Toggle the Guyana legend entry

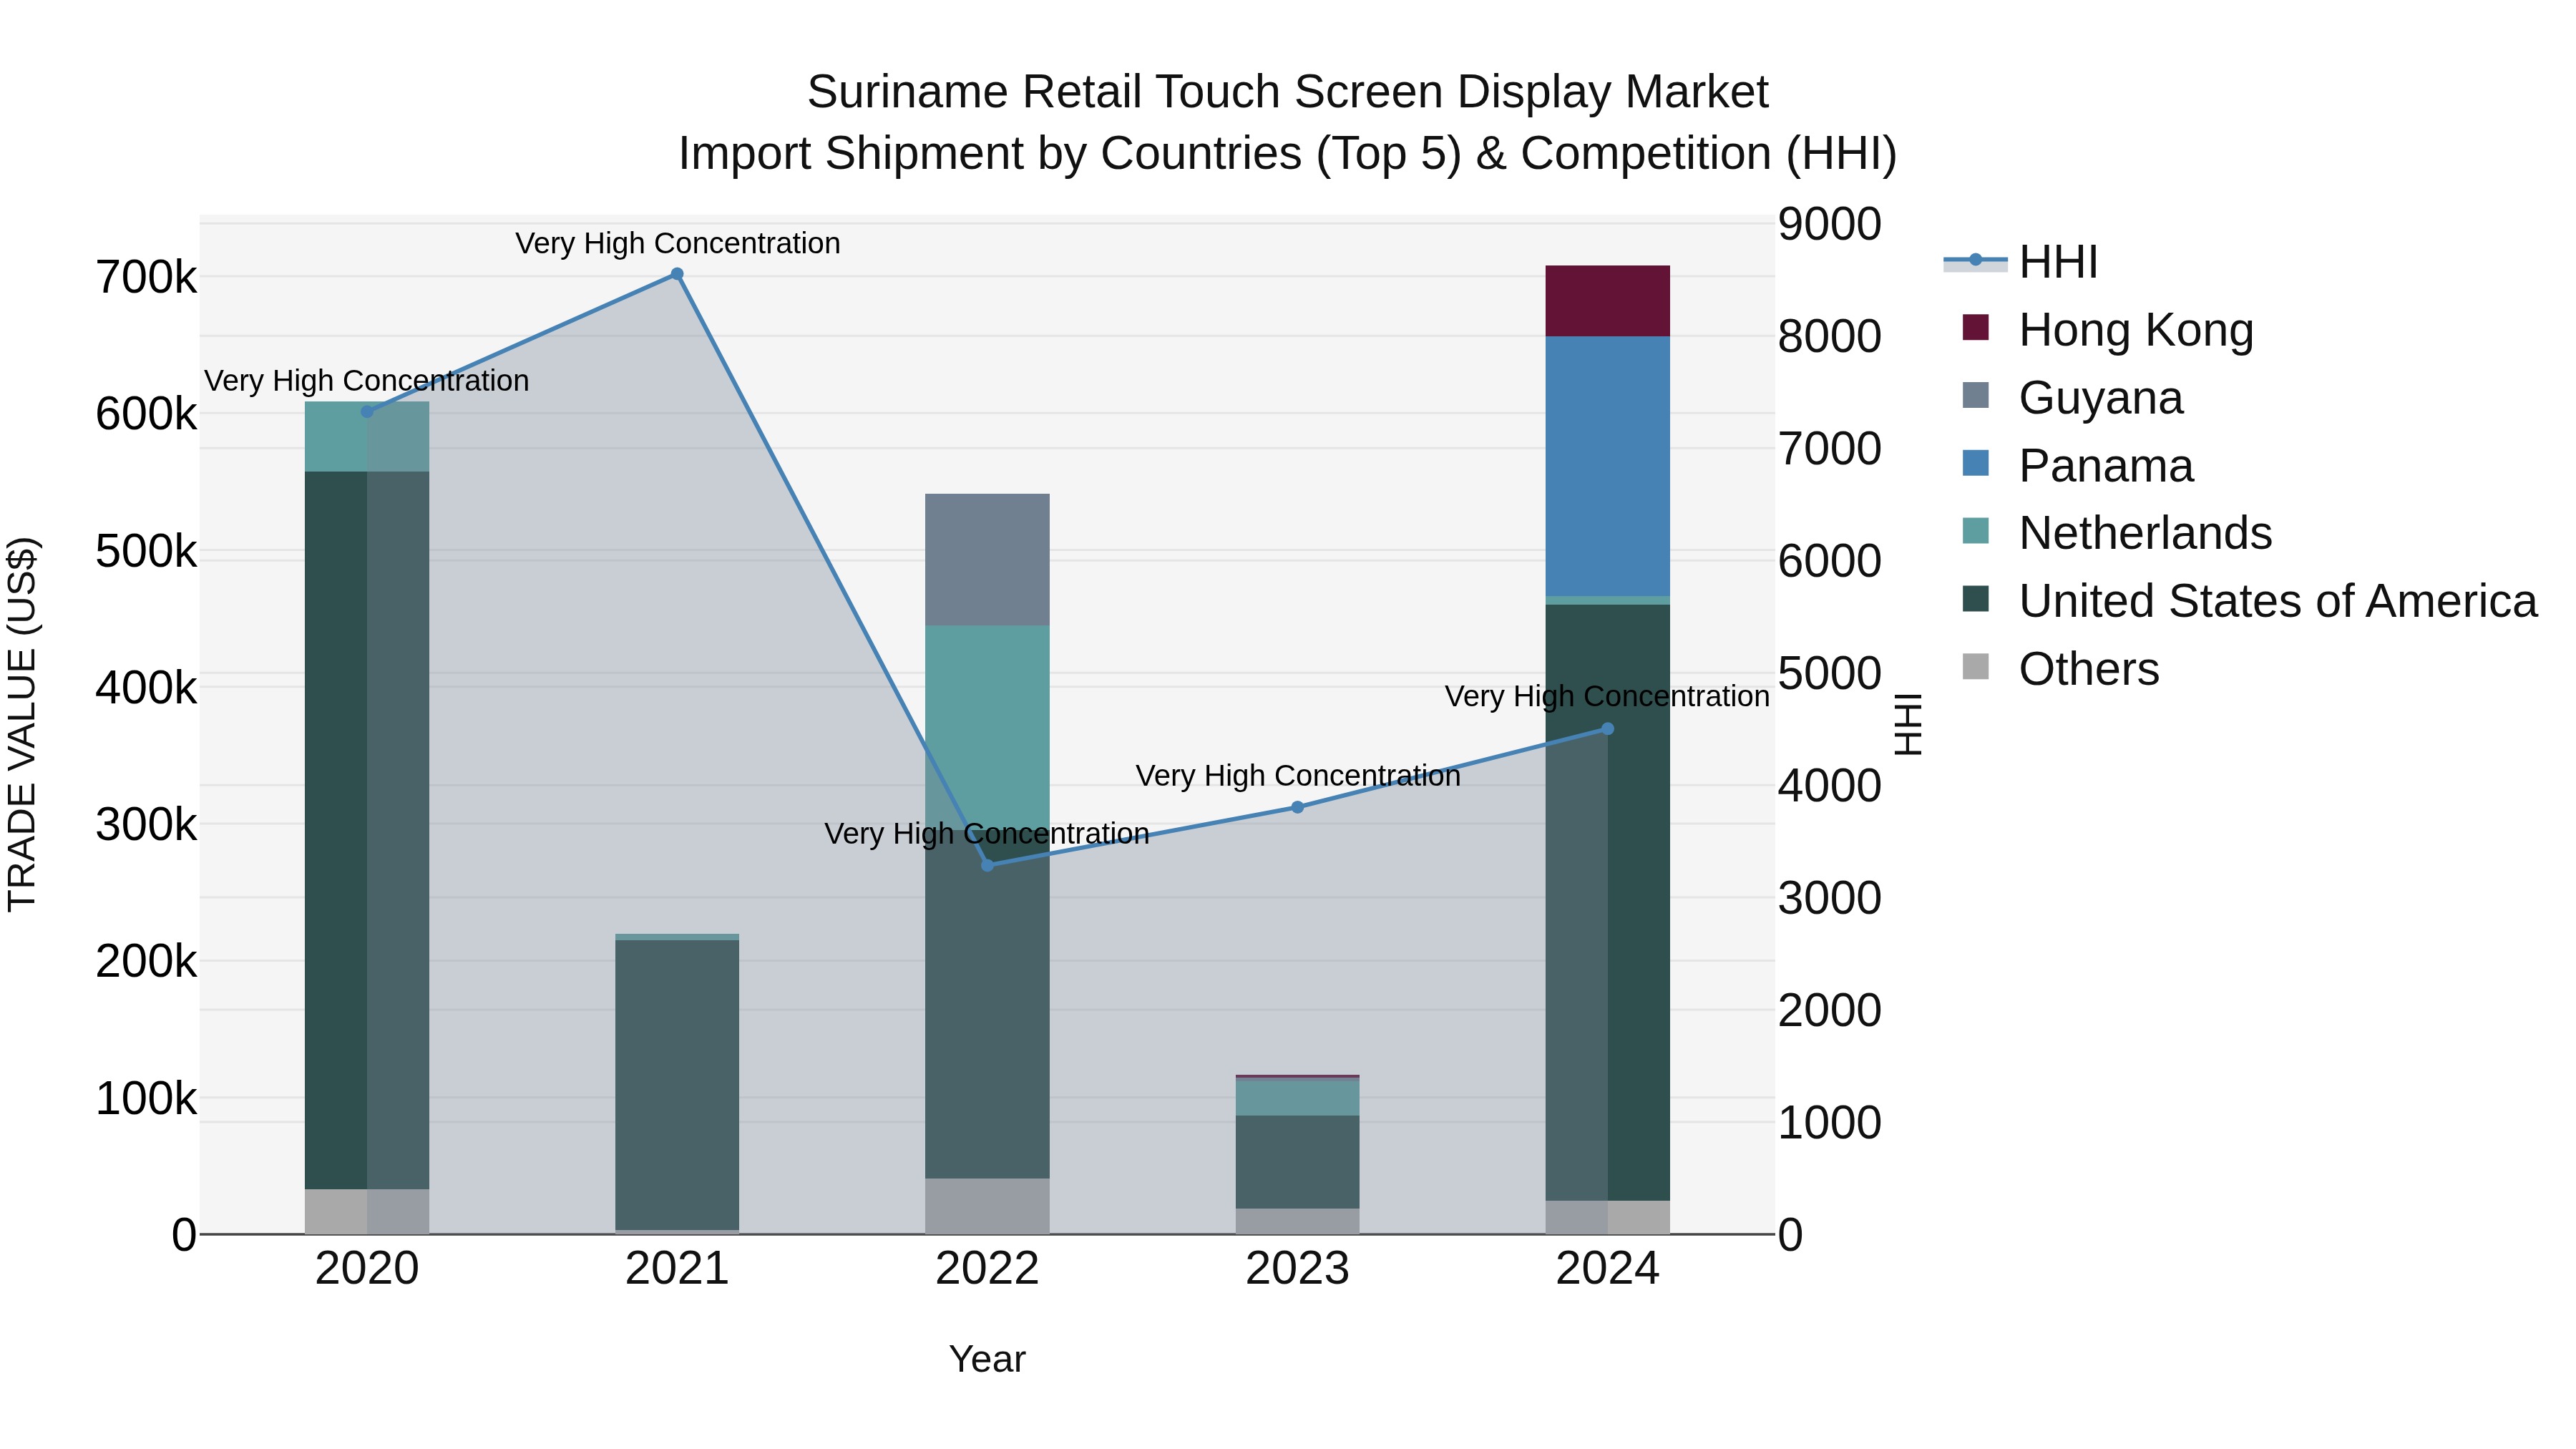point(2073,398)
